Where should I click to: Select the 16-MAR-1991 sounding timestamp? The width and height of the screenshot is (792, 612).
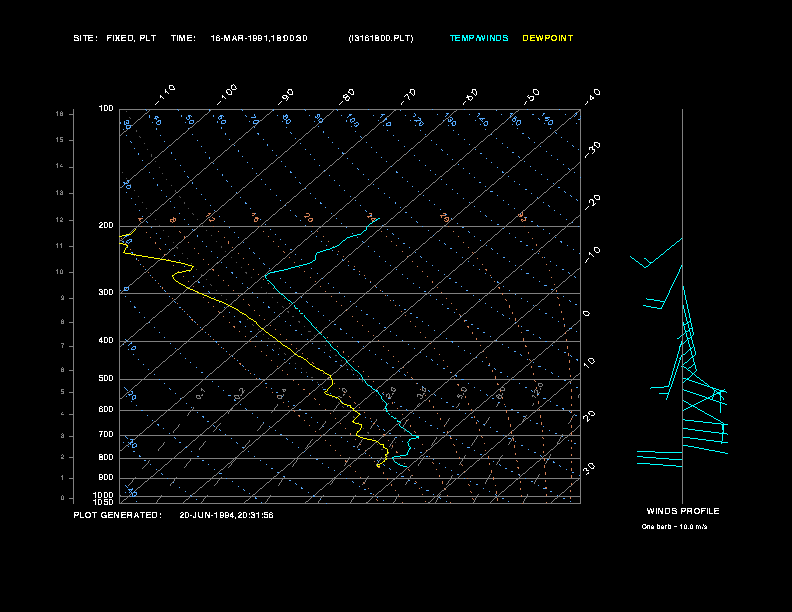tap(259, 38)
